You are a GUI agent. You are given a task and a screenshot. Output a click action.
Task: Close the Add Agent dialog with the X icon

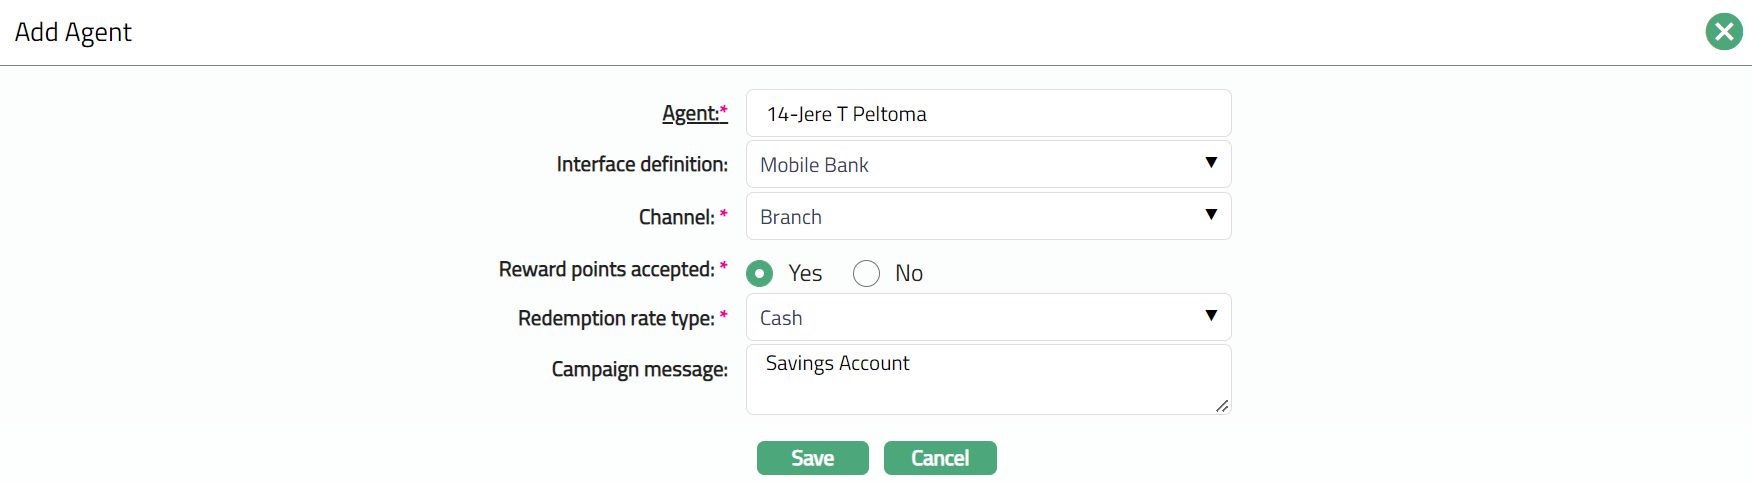tap(1723, 32)
